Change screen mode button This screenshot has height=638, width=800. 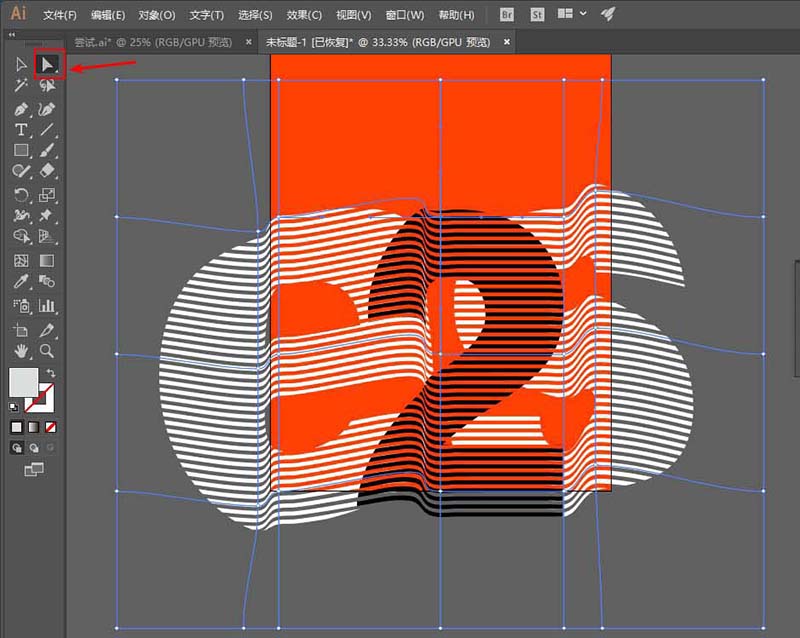pyautogui.click(x=34, y=469)
